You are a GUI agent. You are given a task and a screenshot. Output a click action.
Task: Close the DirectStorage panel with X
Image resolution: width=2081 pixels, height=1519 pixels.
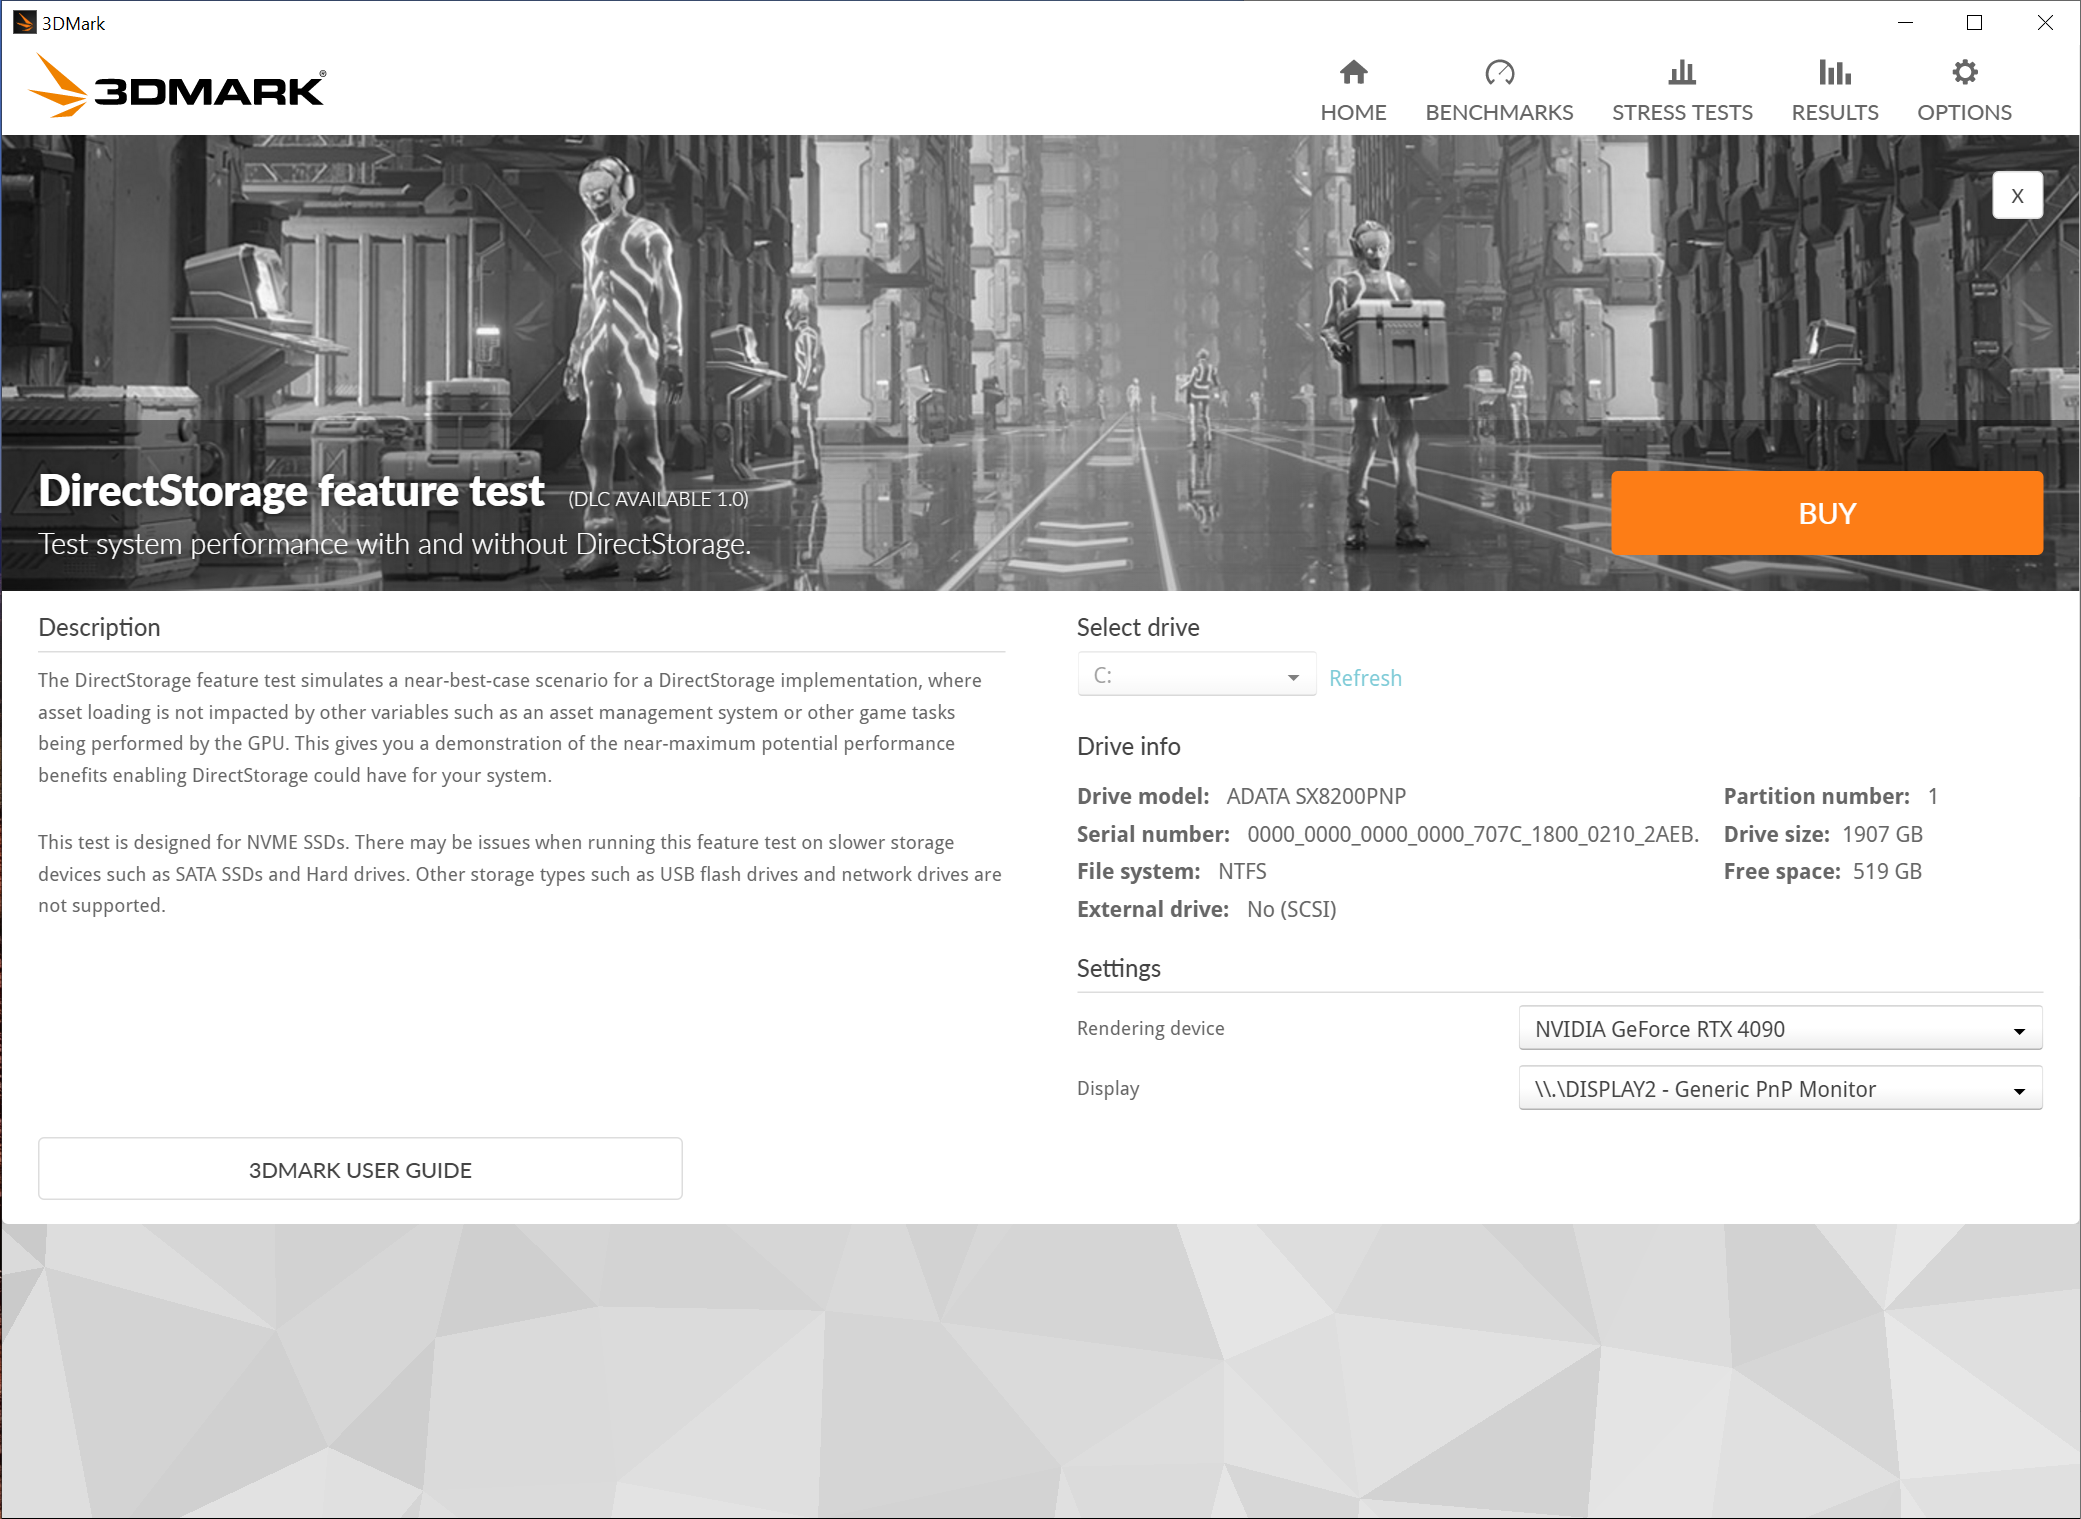tap(2017, 196)
